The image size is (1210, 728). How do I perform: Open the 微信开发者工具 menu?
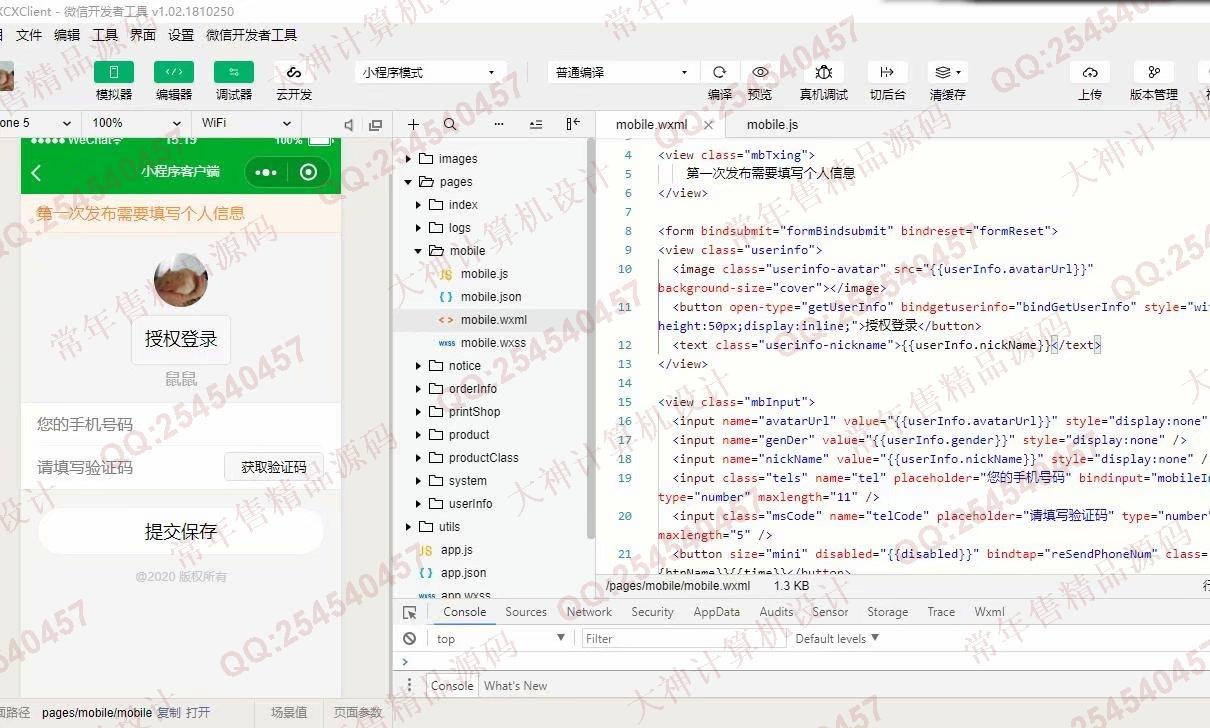click(252, 35)
